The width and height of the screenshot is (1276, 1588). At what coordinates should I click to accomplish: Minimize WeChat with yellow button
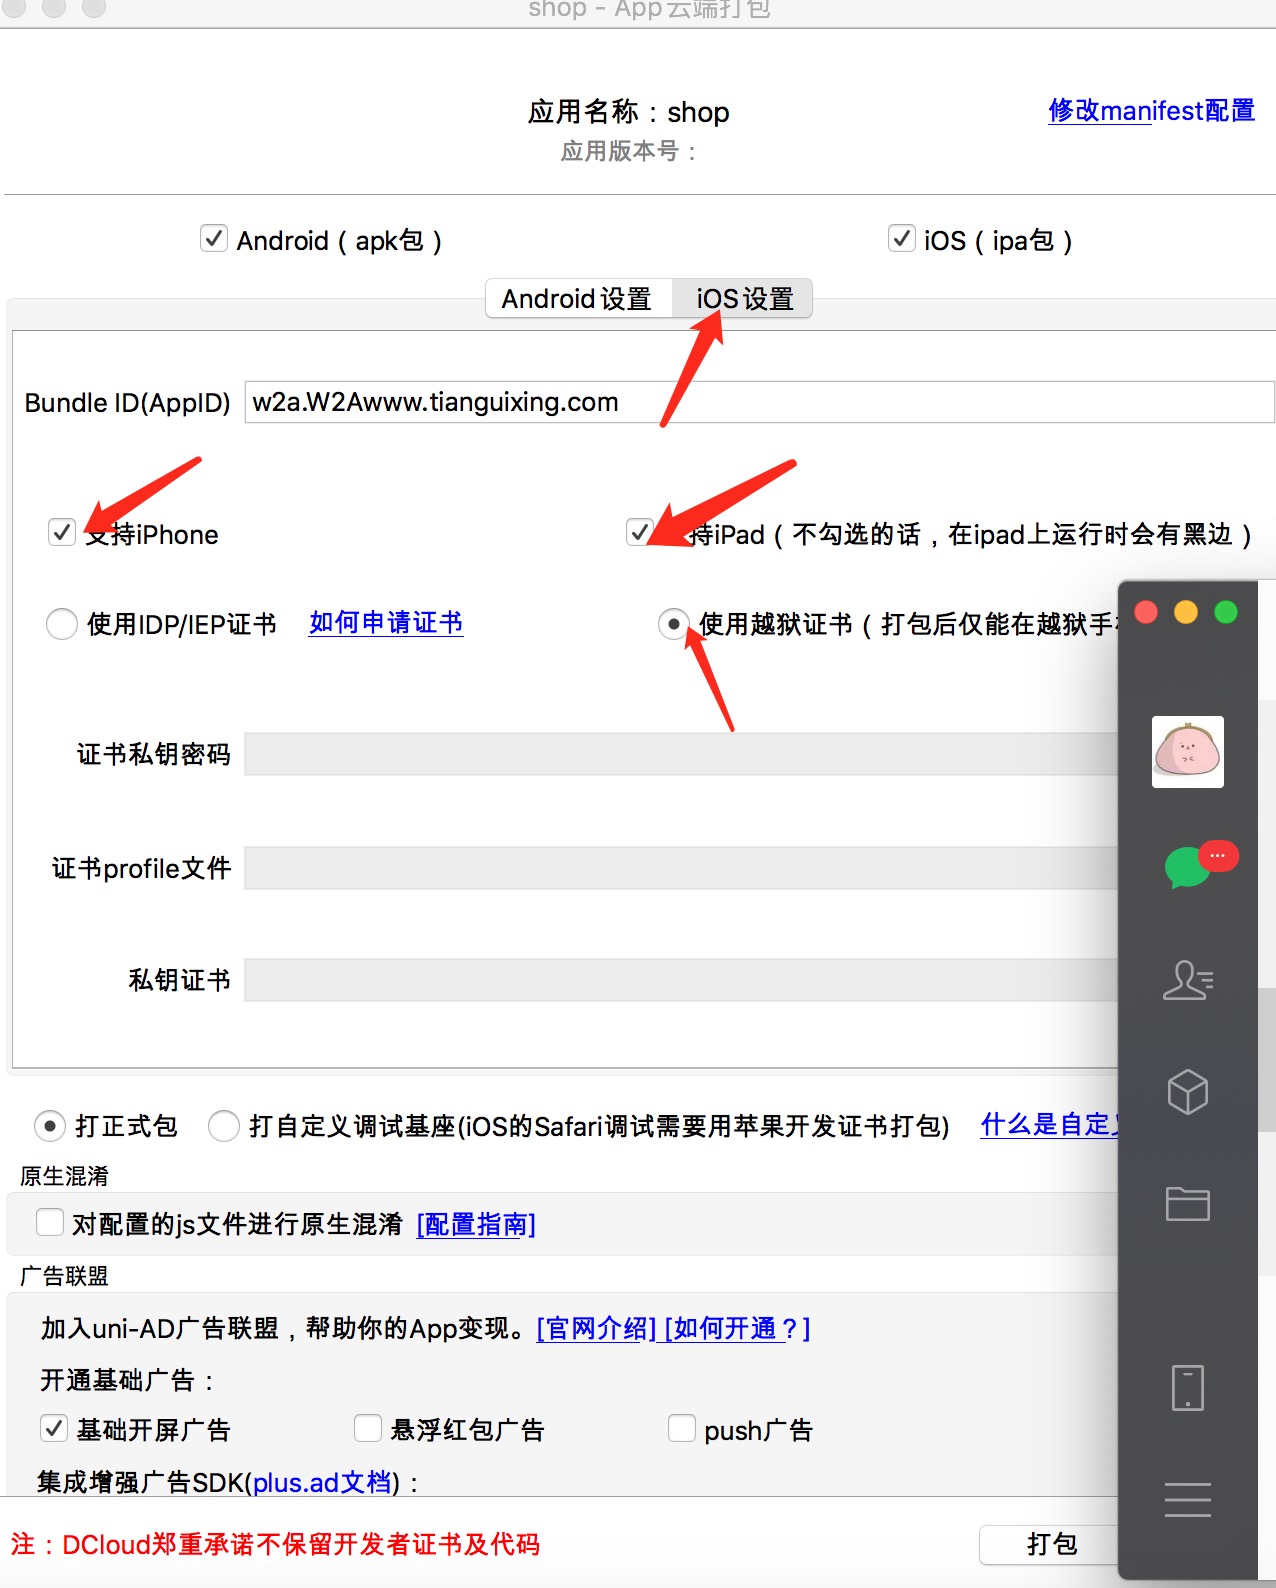pos(1186,612)
